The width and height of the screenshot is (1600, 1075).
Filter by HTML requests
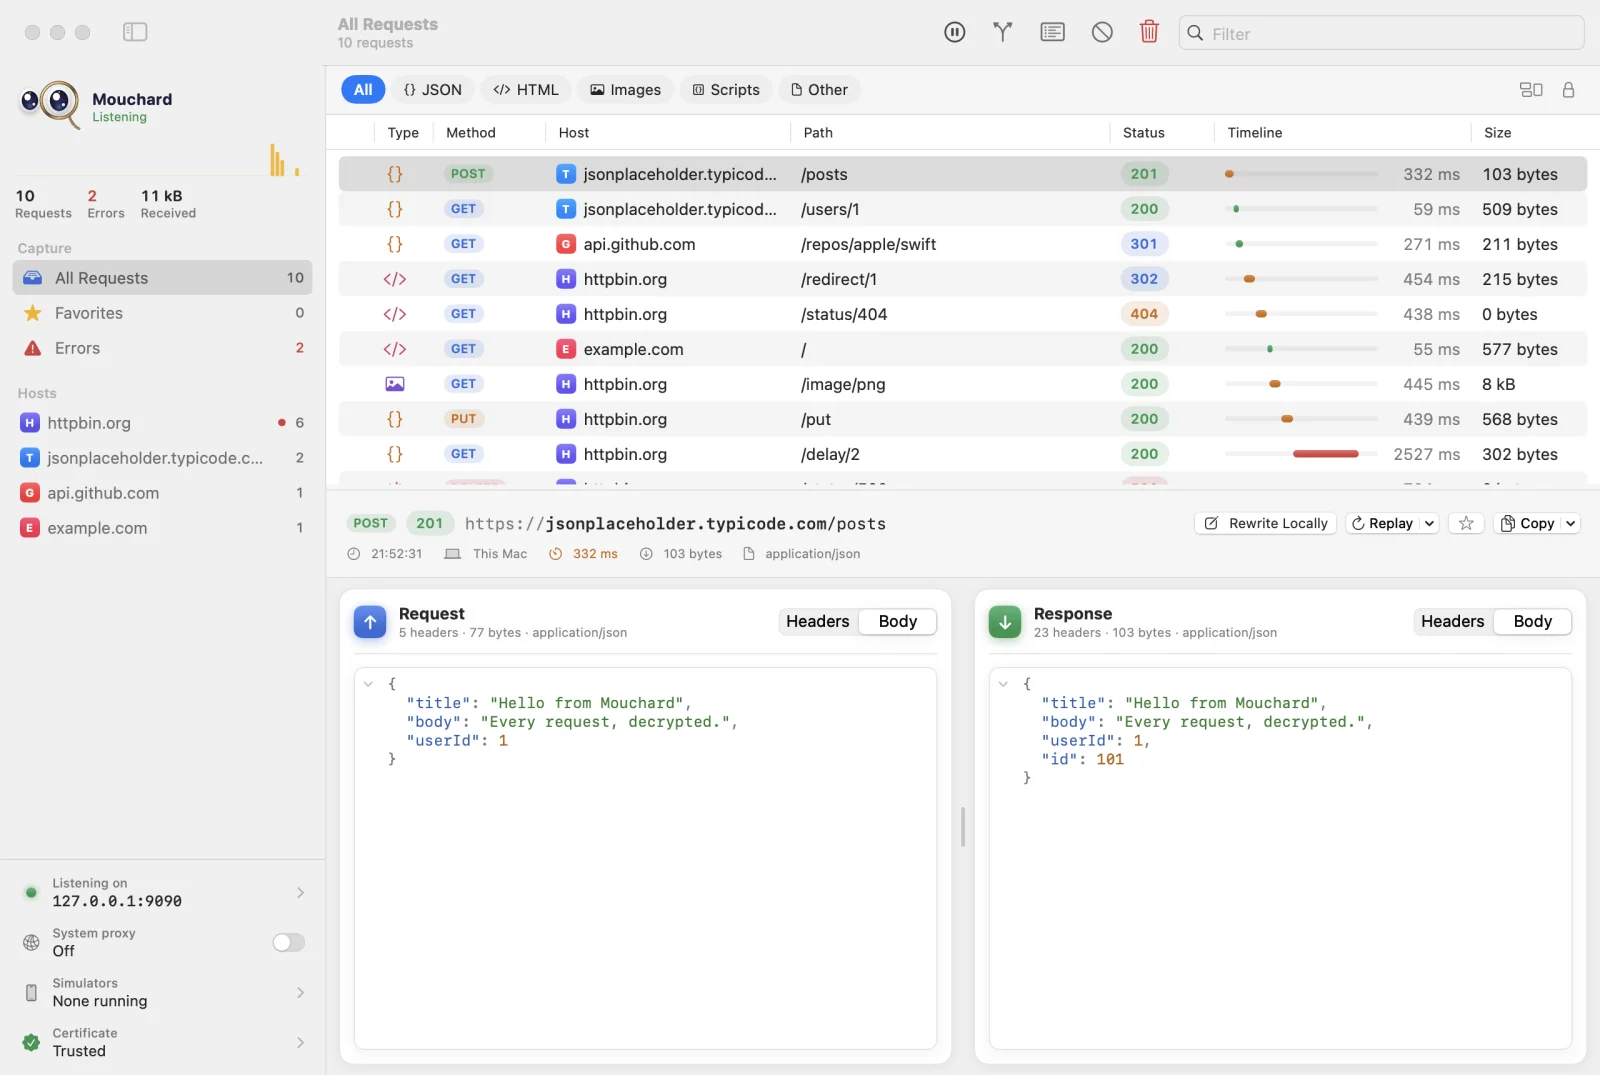pos(526,90)
